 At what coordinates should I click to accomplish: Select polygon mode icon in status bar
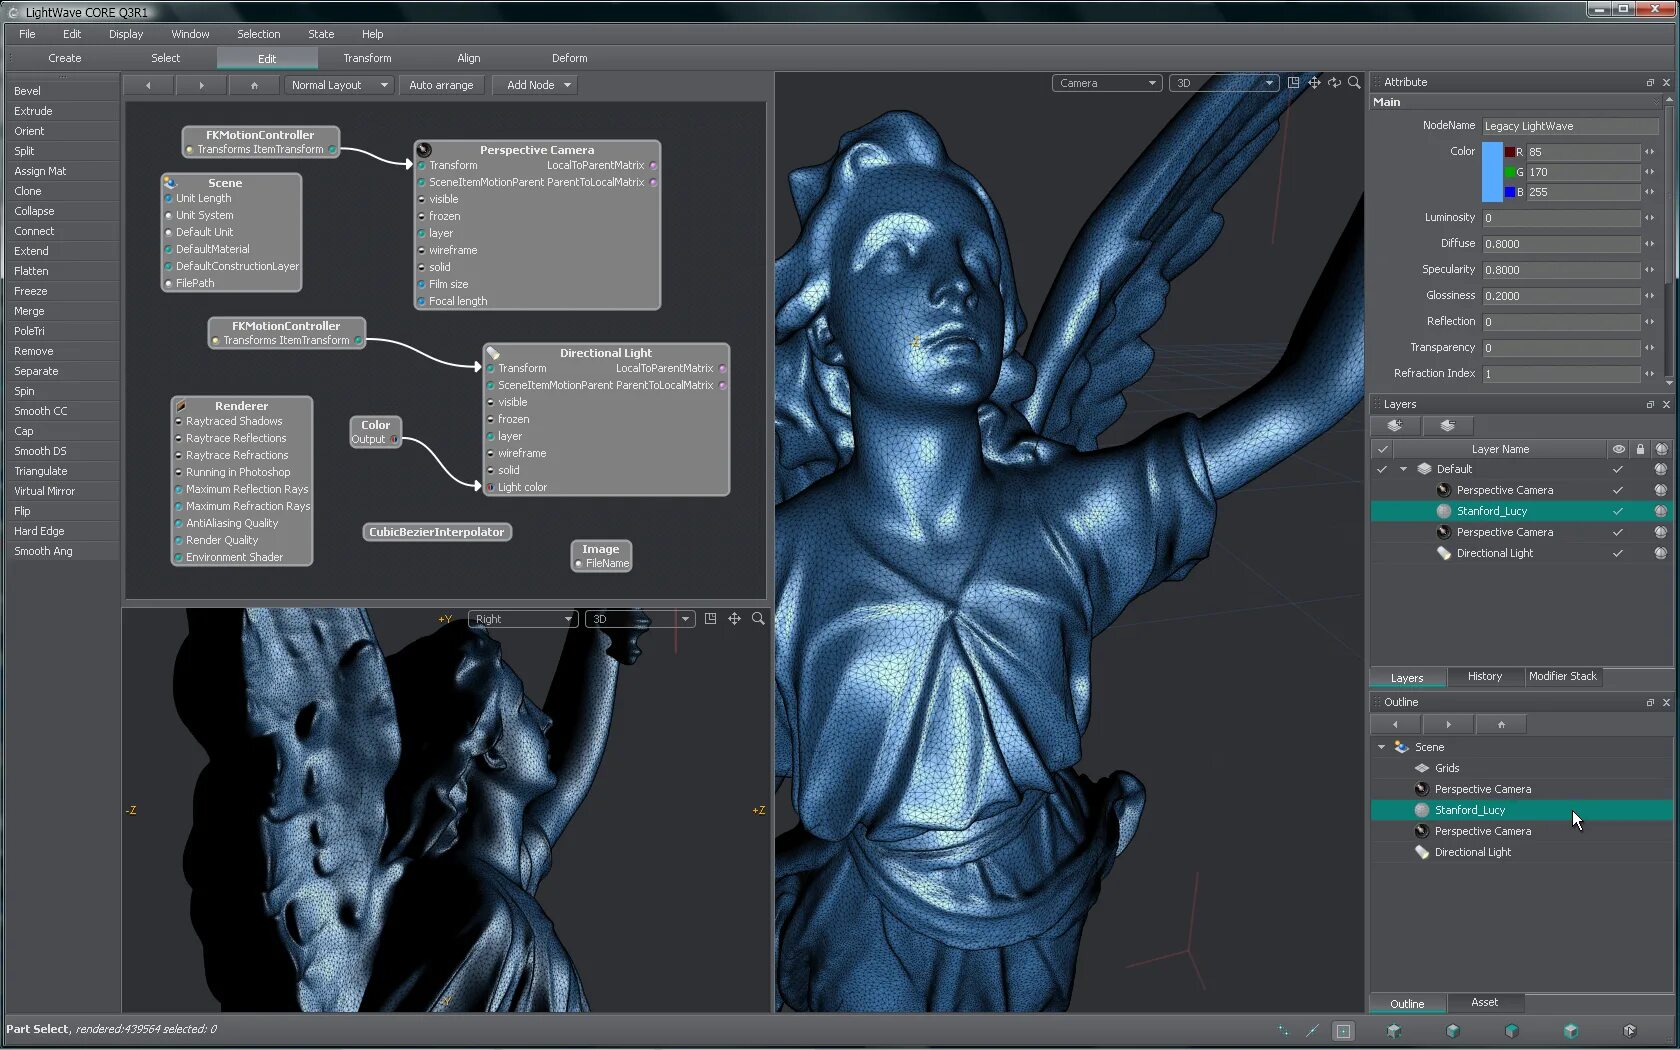(x=1343, y=1031)
